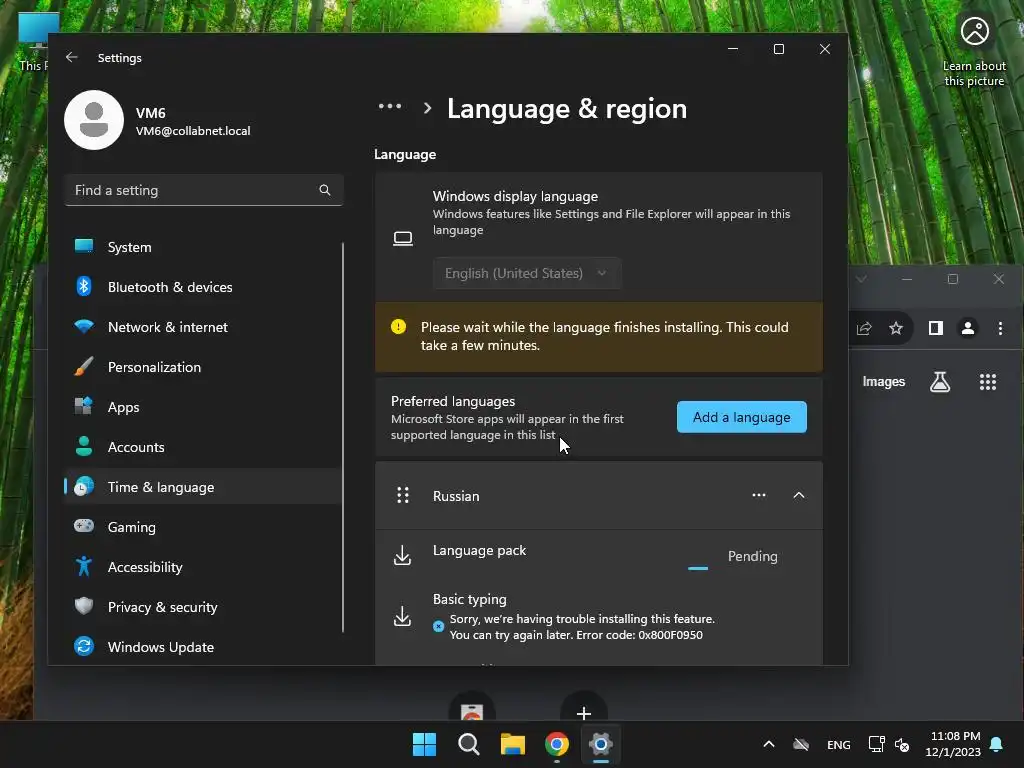Viewport: 1024px width, 768px height.
Task: Select Time & language category
Action: click(202, 487)
